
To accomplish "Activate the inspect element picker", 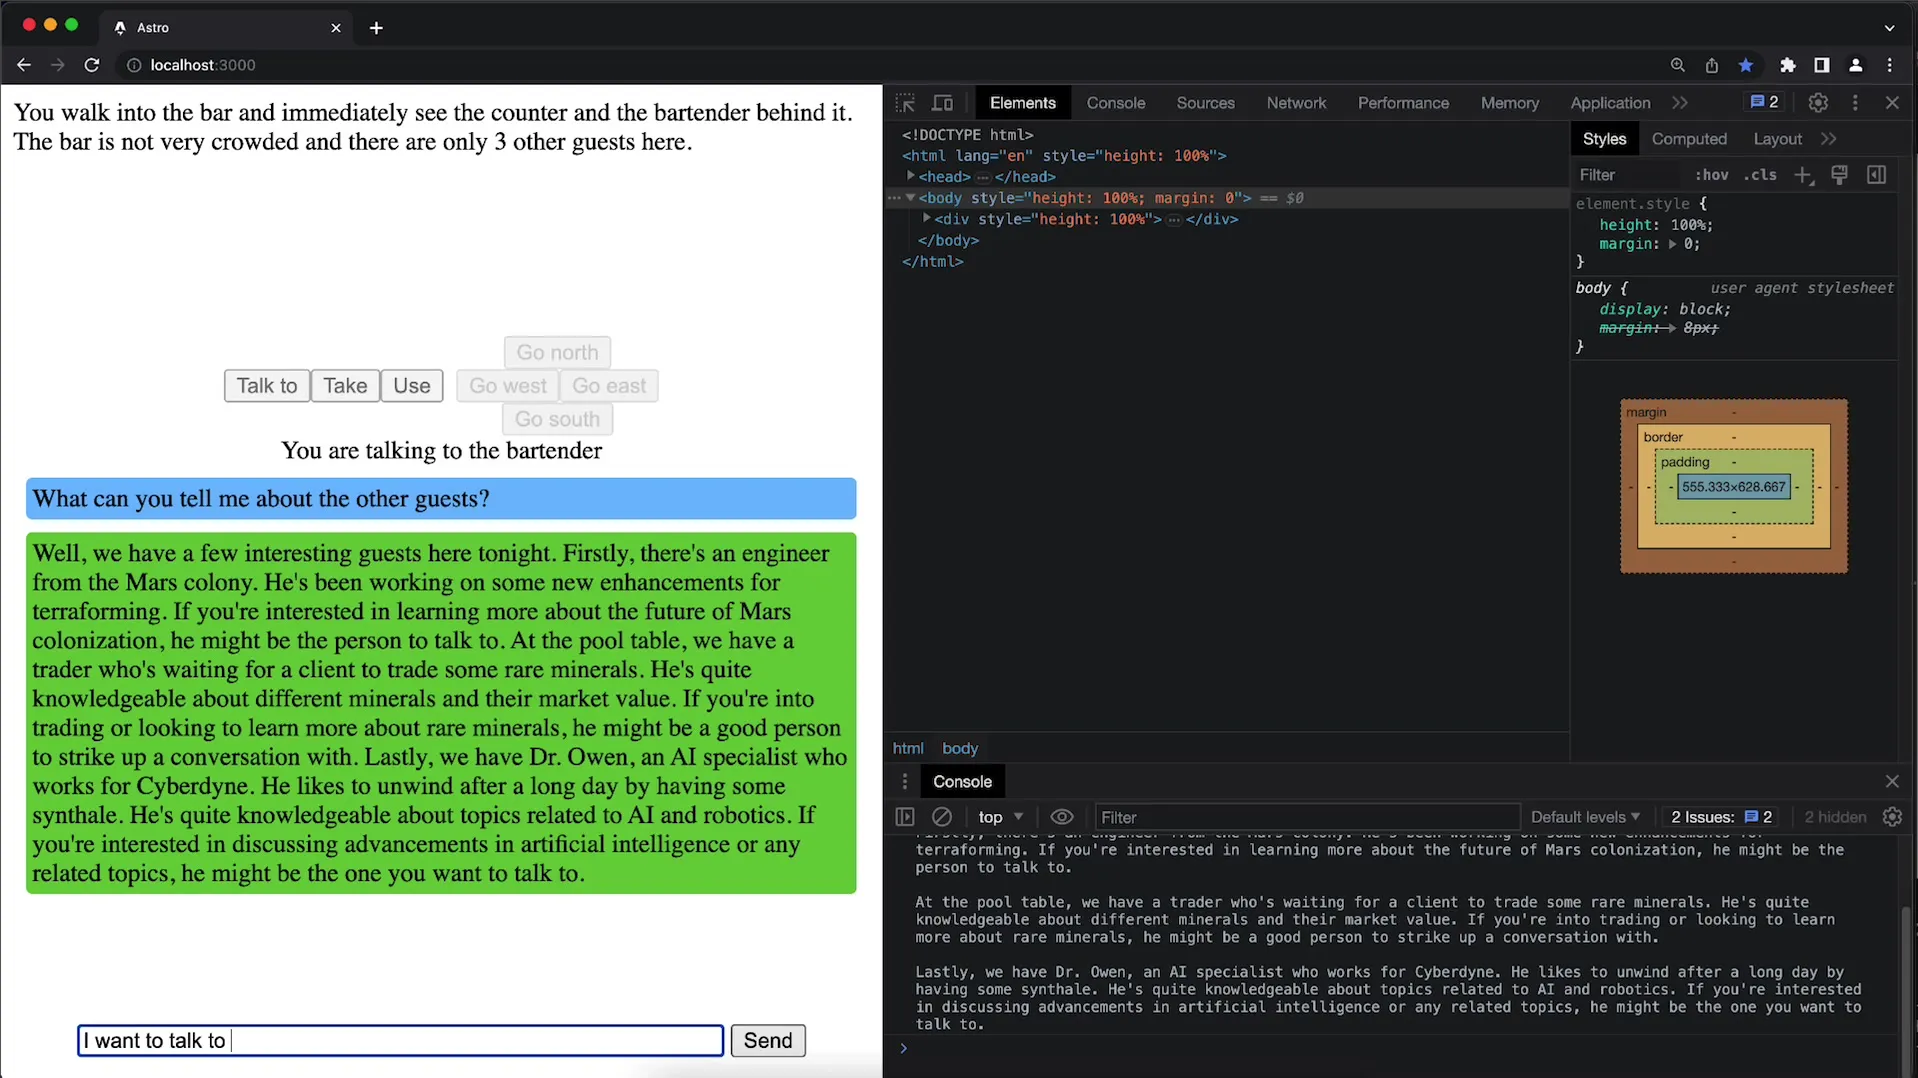I will (x=905, y=103).
